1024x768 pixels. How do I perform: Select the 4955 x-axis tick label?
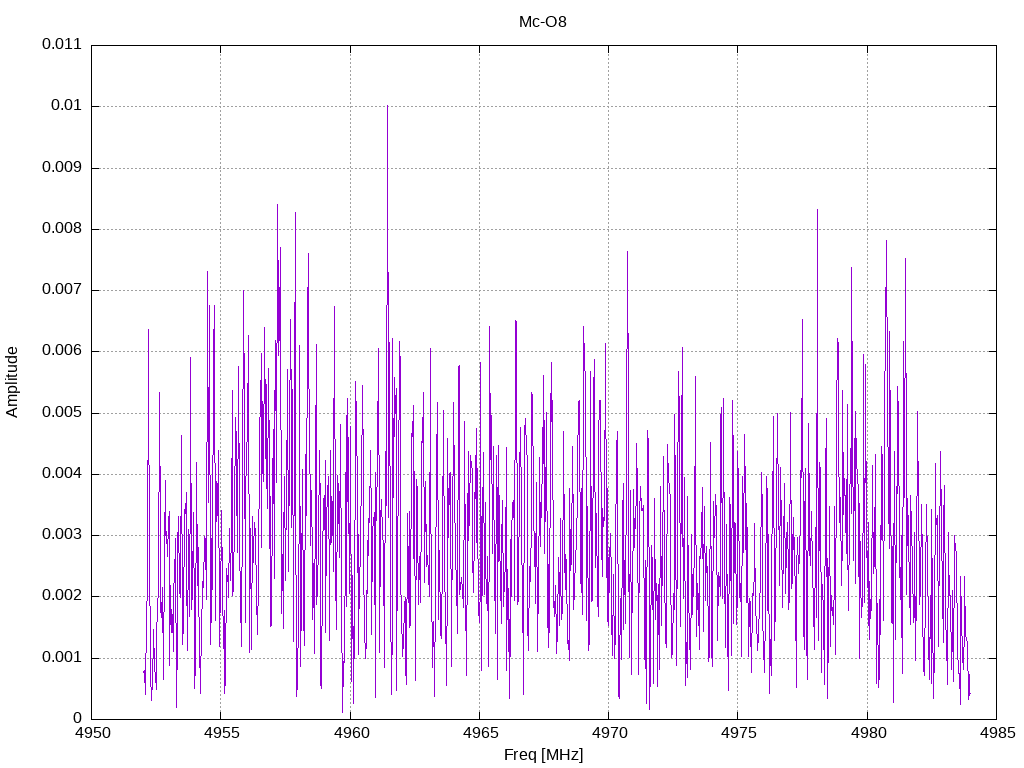pyautogui.click(x=221, y=733)
